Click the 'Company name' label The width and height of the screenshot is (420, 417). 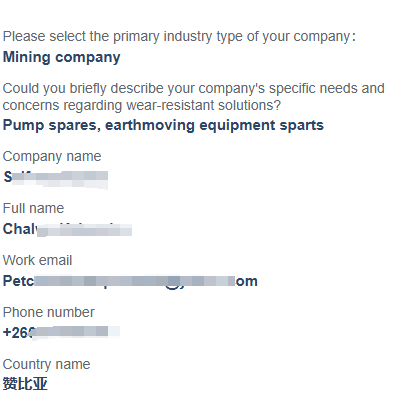(52, 156)
